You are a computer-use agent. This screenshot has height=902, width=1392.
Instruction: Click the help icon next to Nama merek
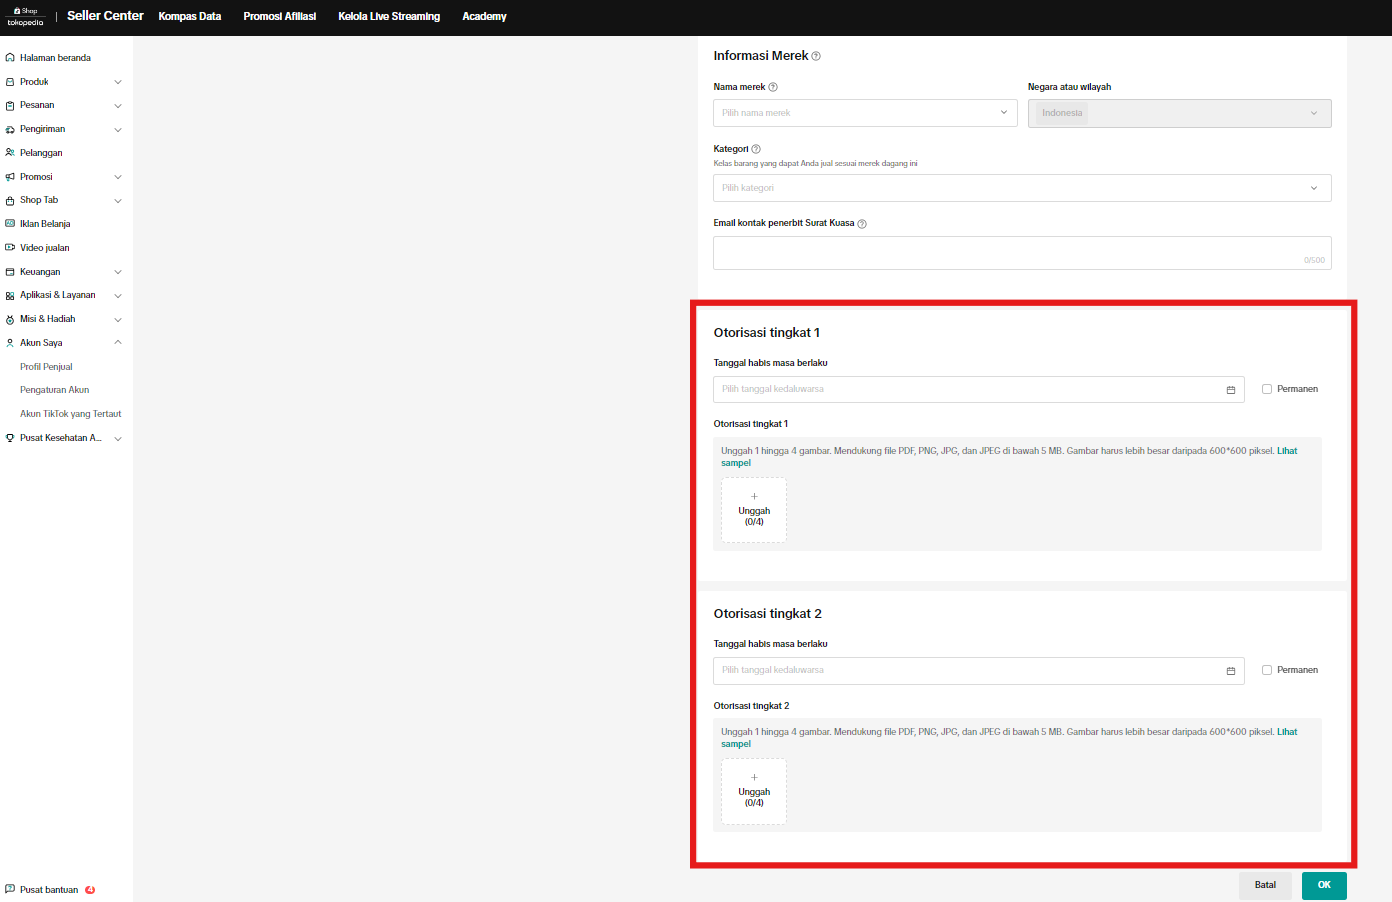pyautogui.click(x=773, y=87)
